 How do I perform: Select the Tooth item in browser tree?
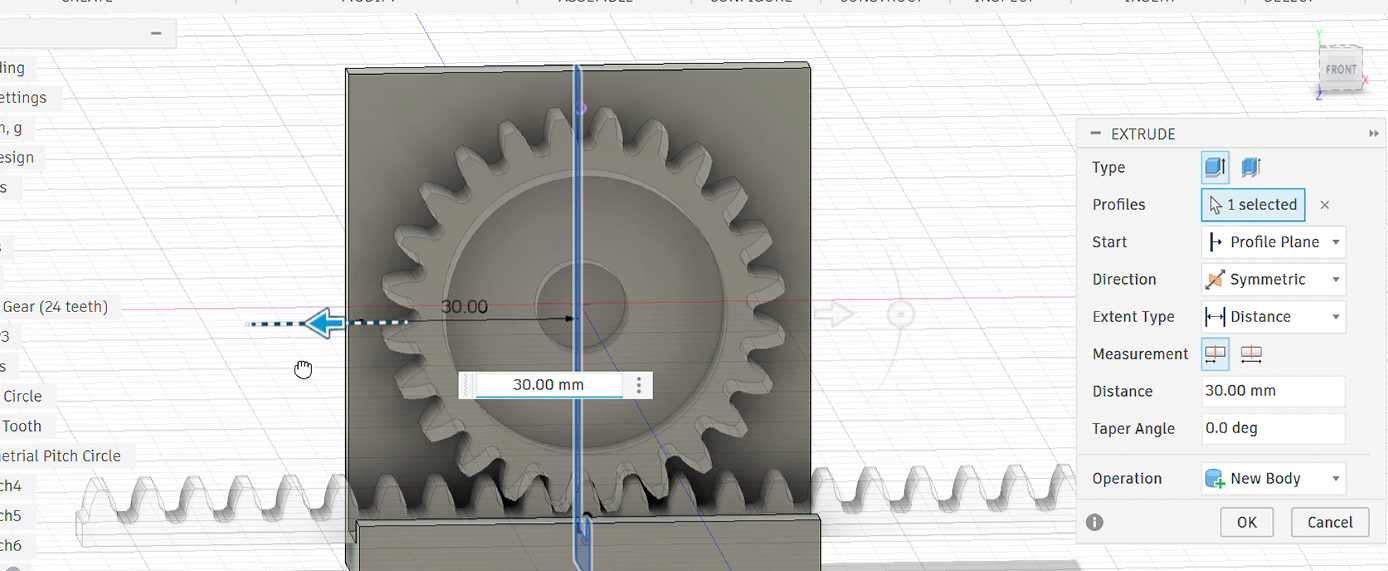pos(22,426)
